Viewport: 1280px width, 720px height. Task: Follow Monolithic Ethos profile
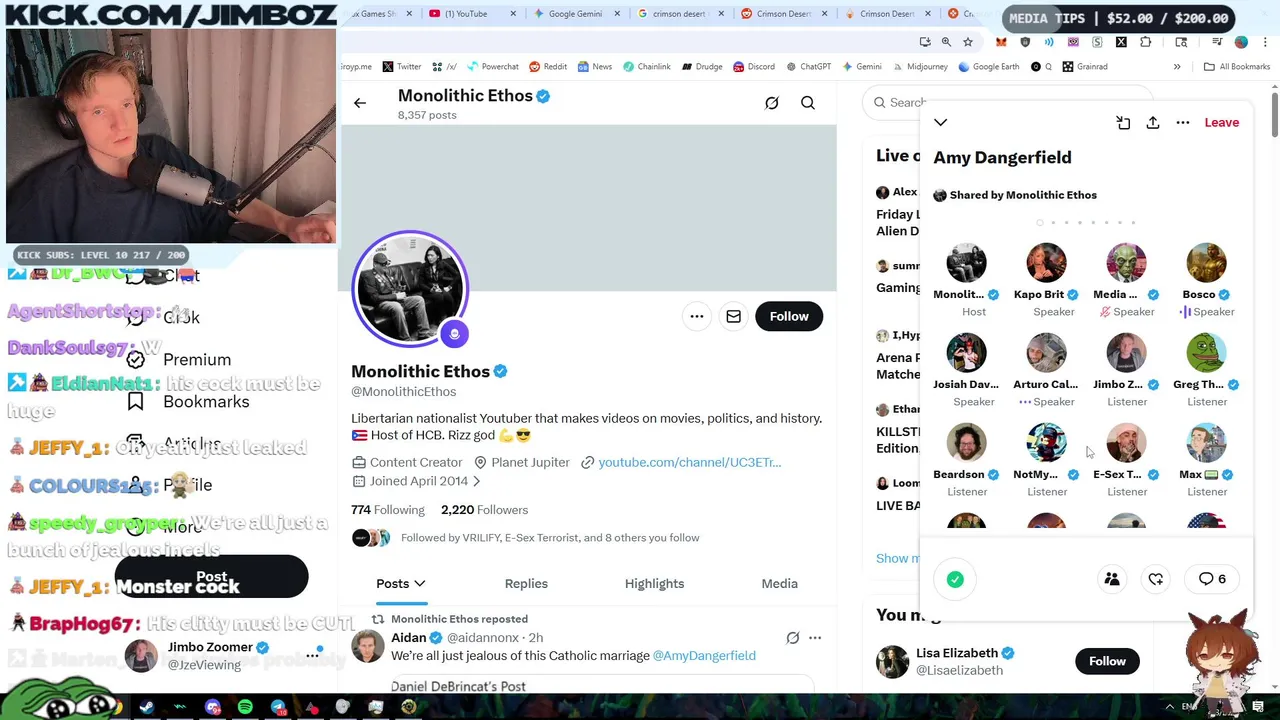tap(789, 316)
